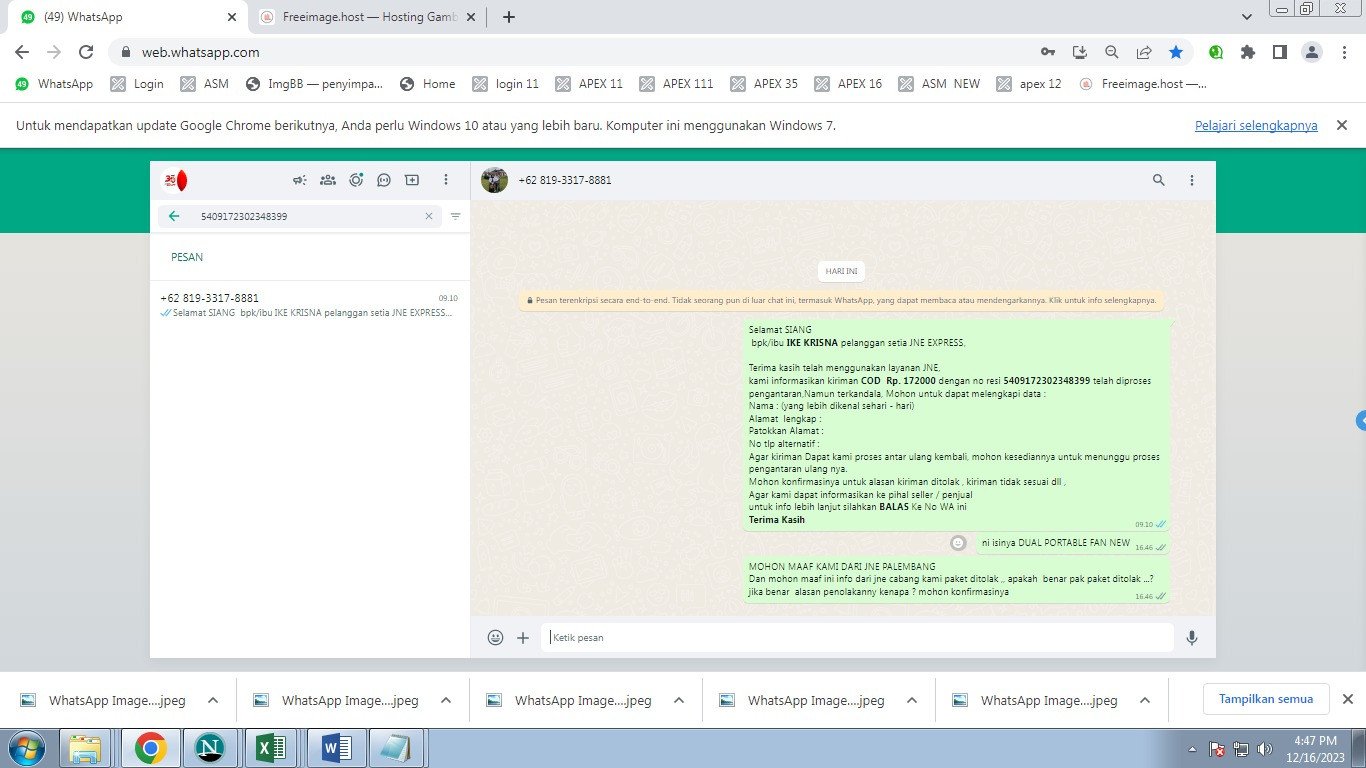Open the ImgBB bookmark

coord(314,84)
